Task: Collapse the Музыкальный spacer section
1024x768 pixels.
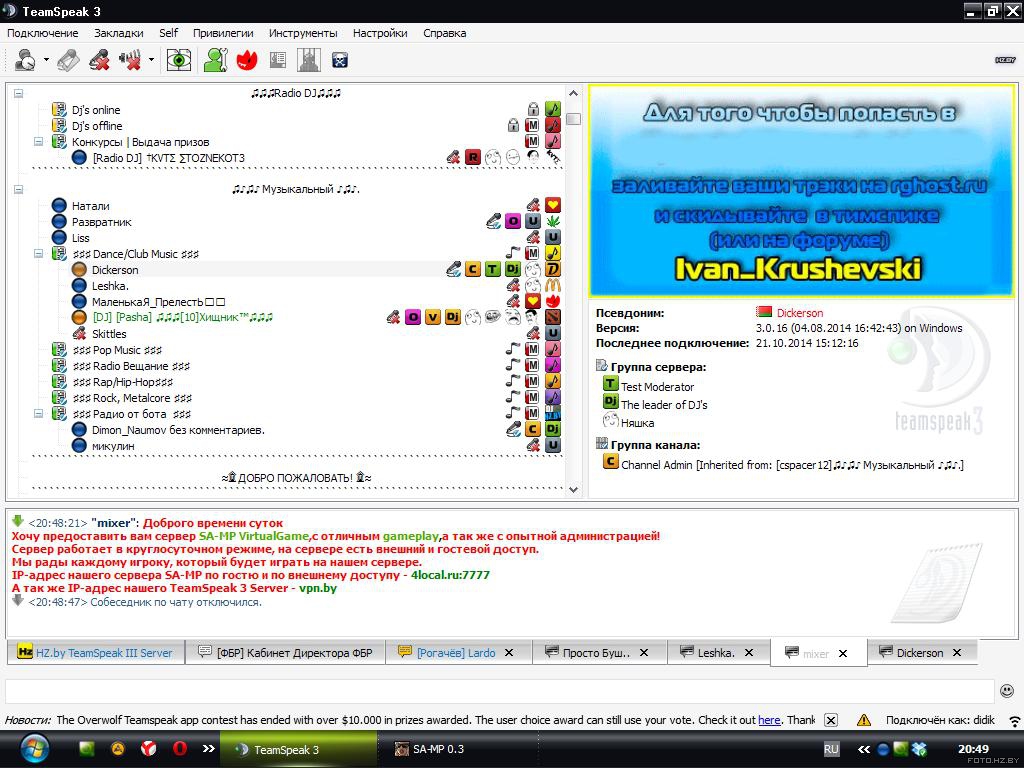Action: 19,189
